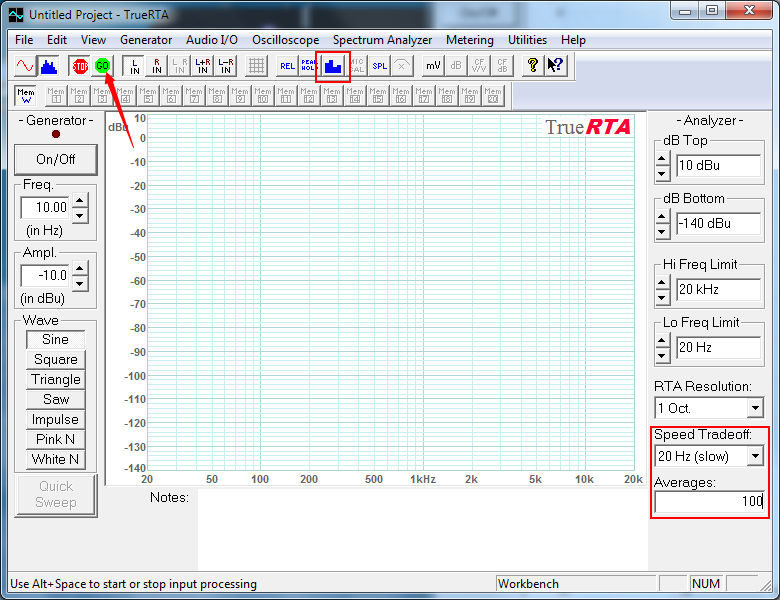Screen dimensions: 780x600
Task: Select the White N noise waveform
Action: [x=56, y=459]
